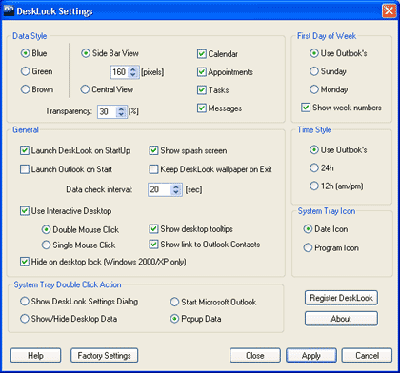Screen dimensions: 400x373
Task: Click the Register DeskLook button
Action: pyautogui.click(x=341, y=298)
